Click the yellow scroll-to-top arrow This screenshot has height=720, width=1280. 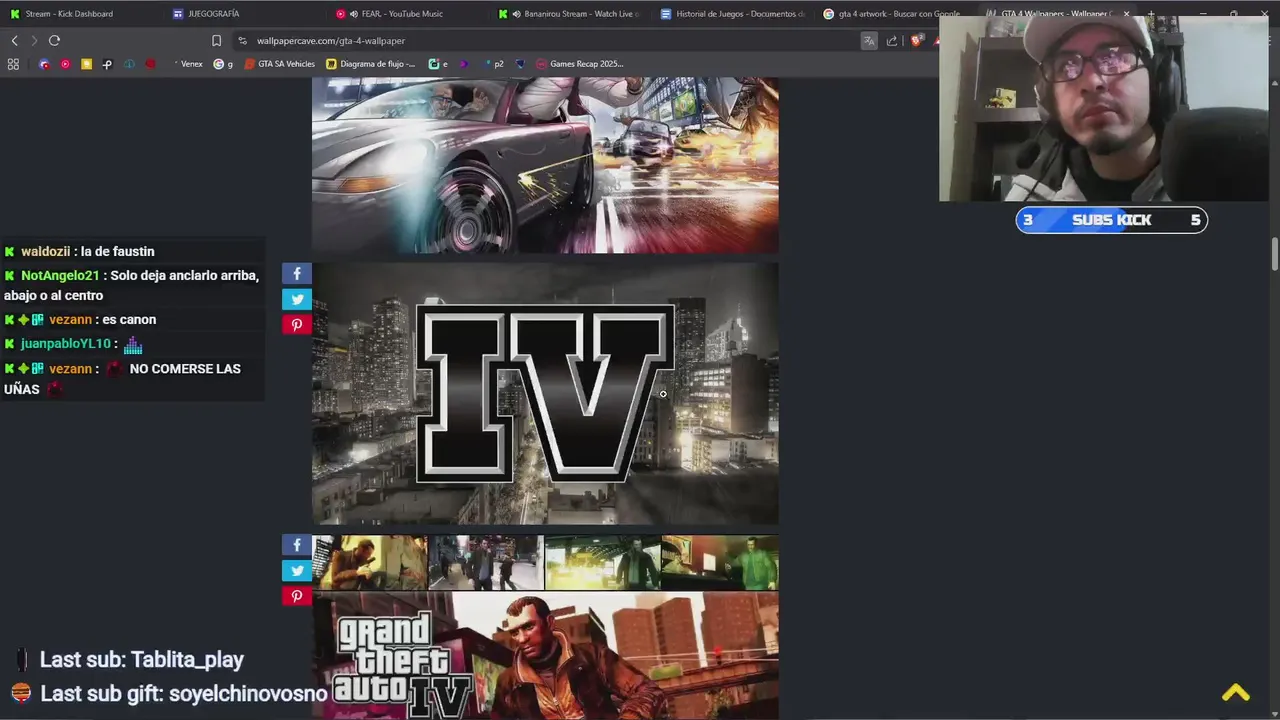pyautogui.click(x=1235, y=692)
